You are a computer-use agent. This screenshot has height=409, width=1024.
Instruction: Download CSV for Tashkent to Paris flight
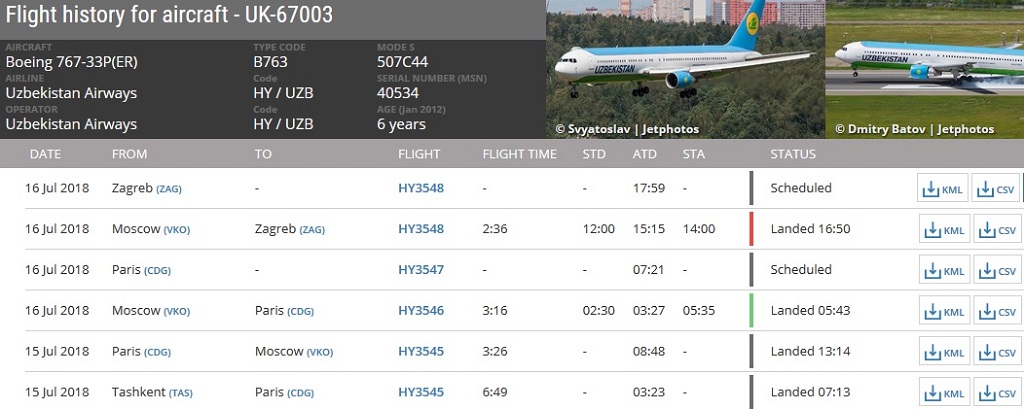pyautogui.click(x=997, y=393)
